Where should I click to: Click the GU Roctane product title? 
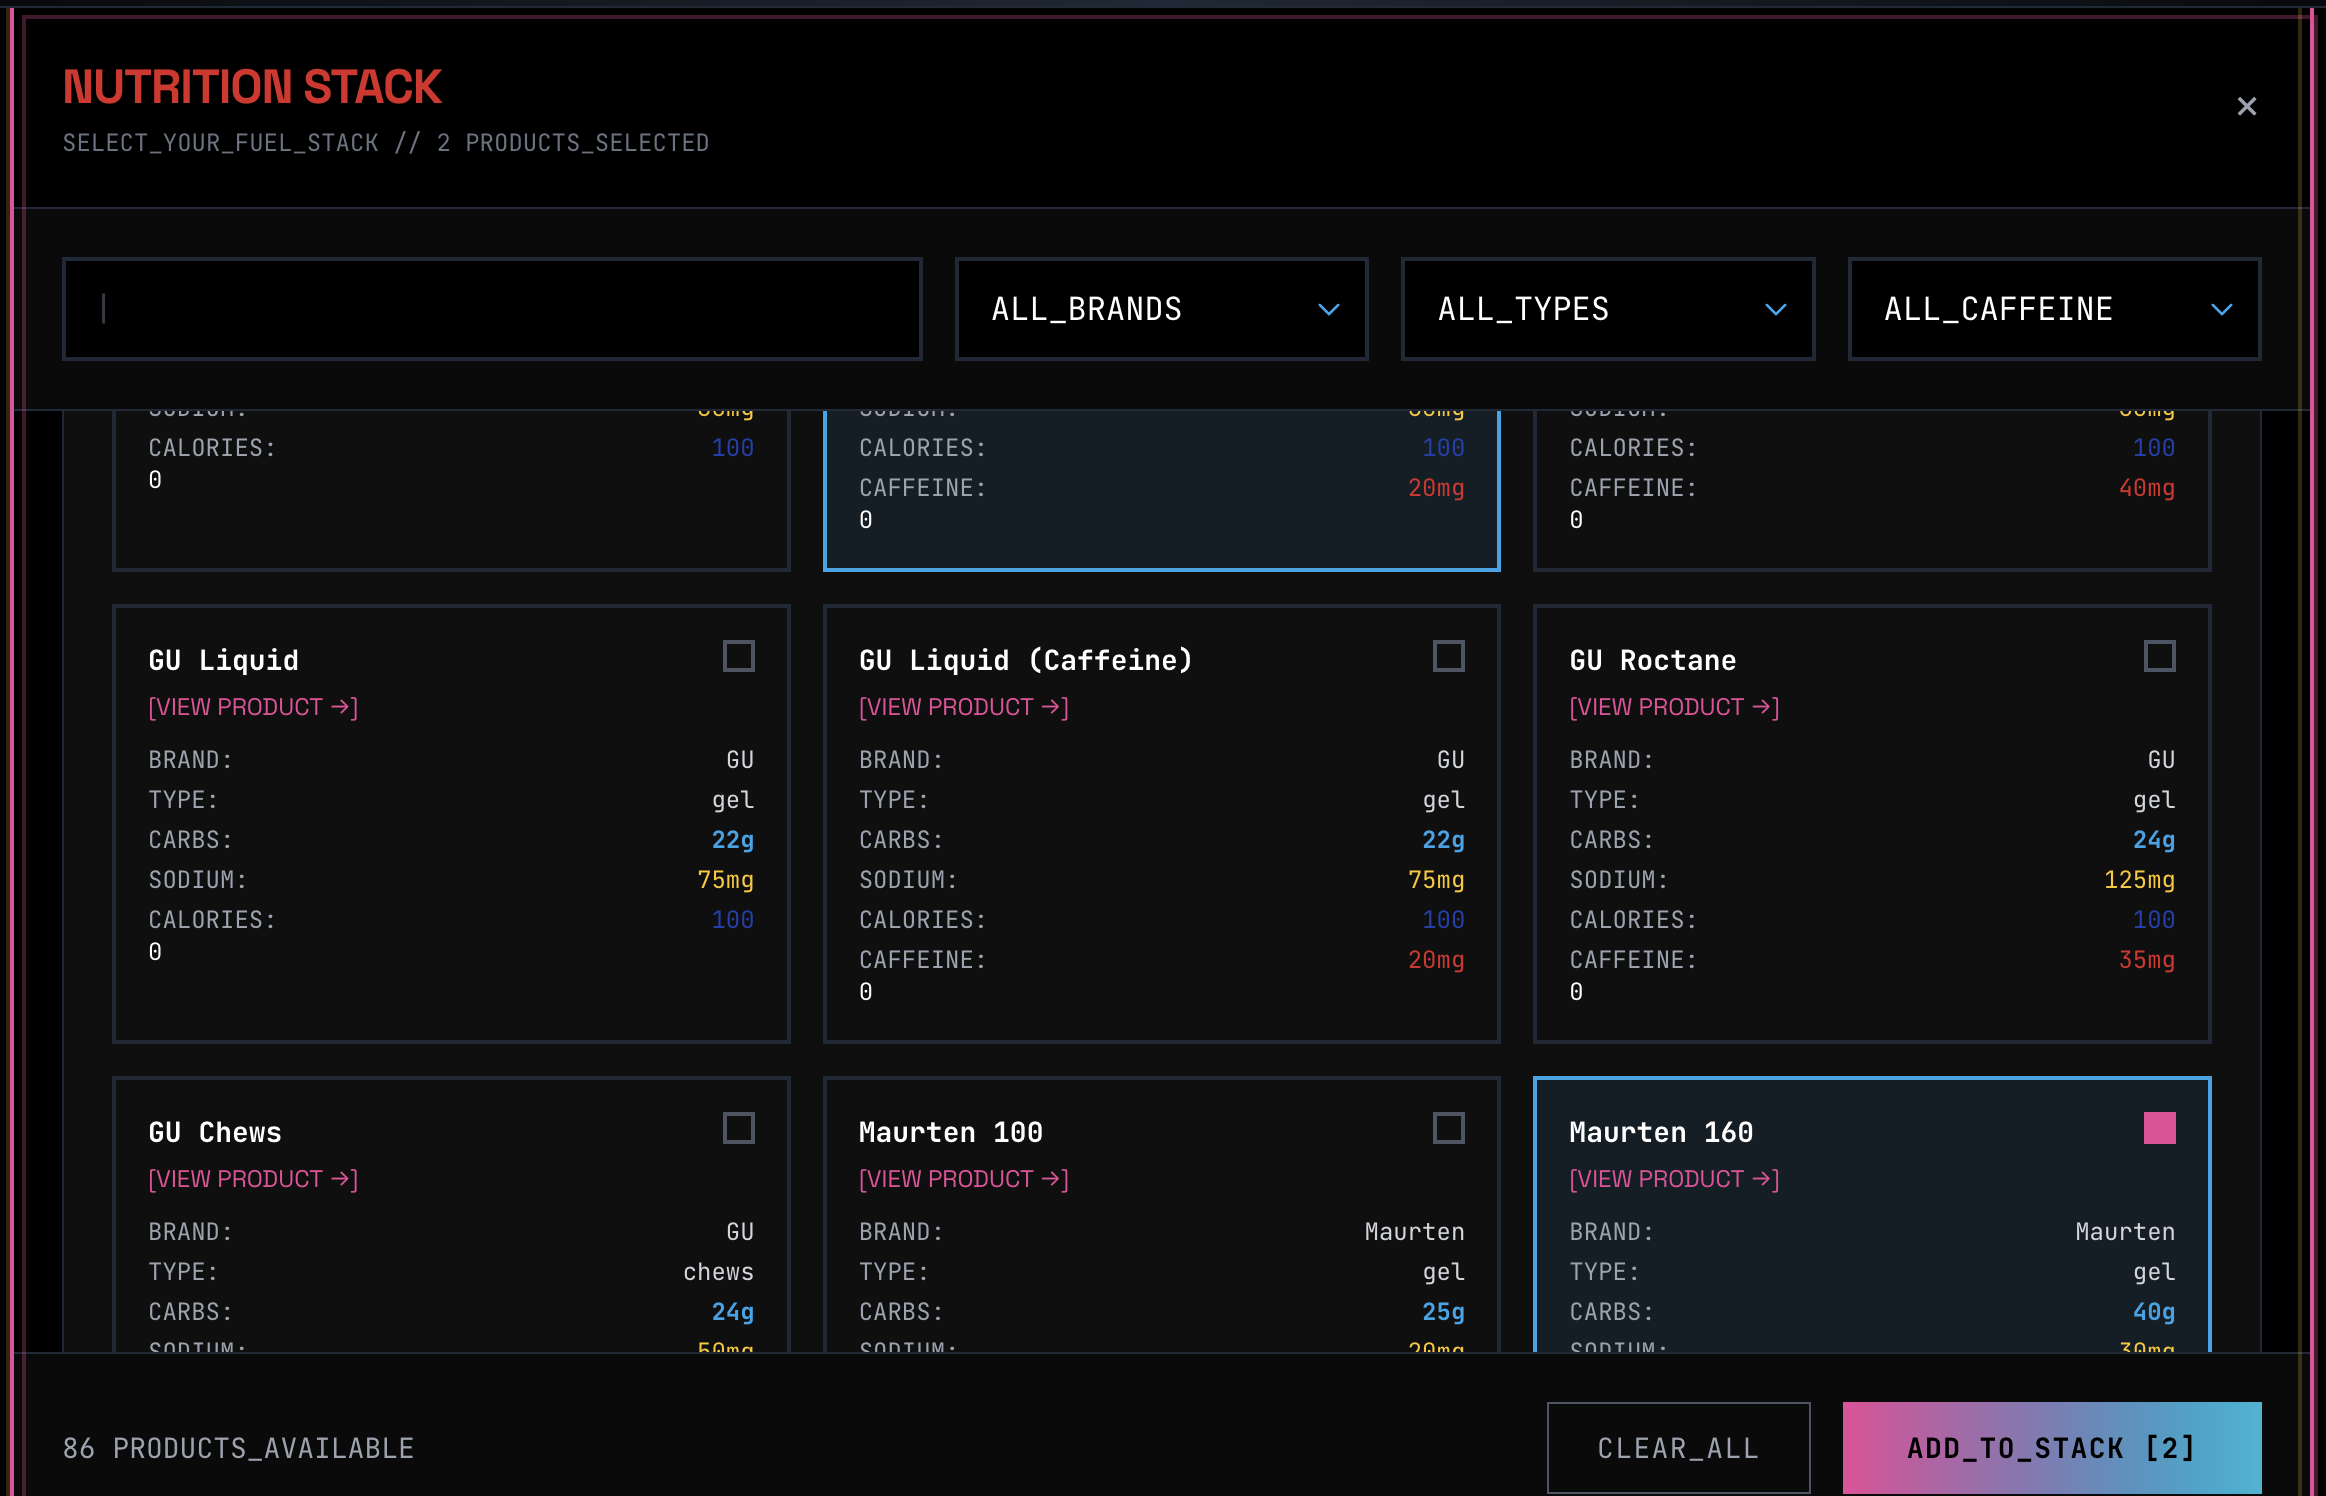(x=1653, y=660)
